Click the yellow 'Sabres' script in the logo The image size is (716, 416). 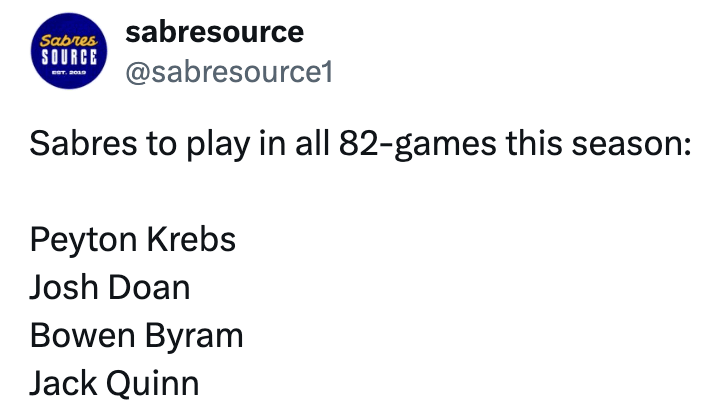click(x=65, y=40)
